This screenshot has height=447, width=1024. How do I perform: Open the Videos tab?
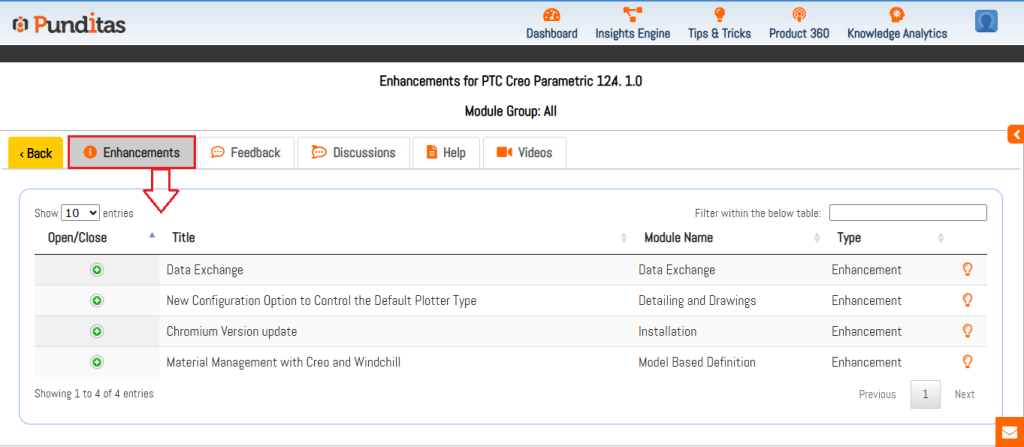tap(525, 153)
